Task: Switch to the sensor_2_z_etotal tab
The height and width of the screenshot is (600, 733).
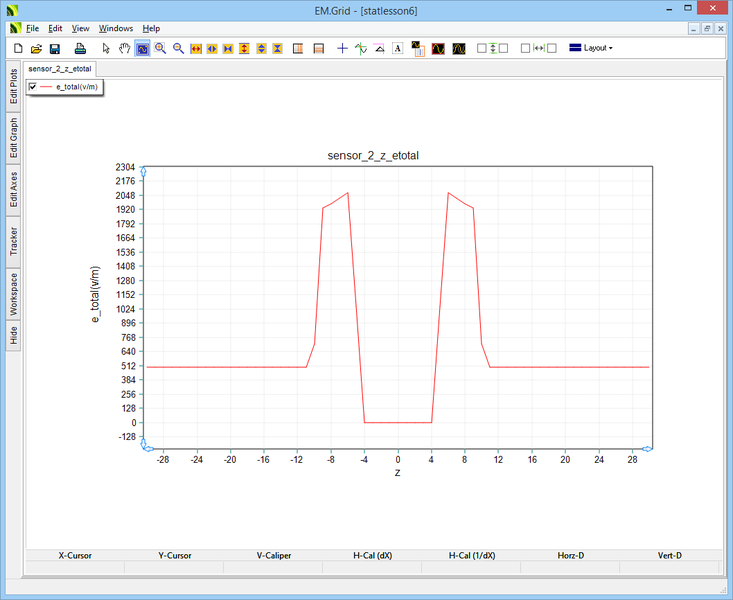Action: (x=60, y=69)
